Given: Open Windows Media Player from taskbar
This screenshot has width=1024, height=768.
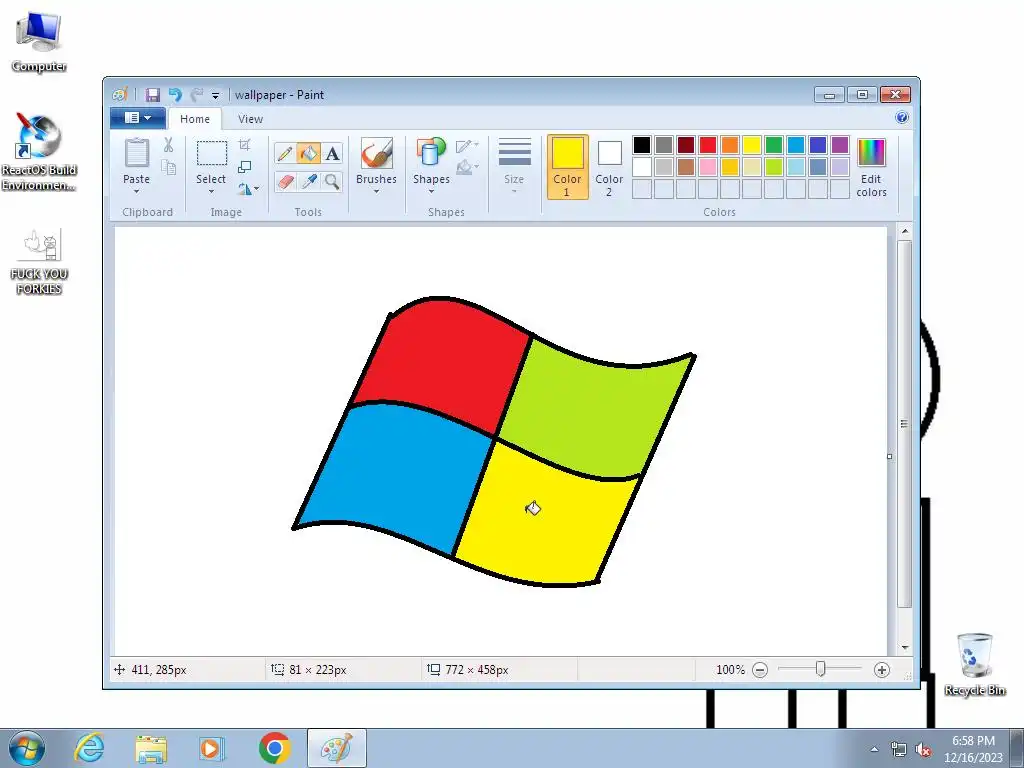Looking at the screenshot, I should click(211, 748).
